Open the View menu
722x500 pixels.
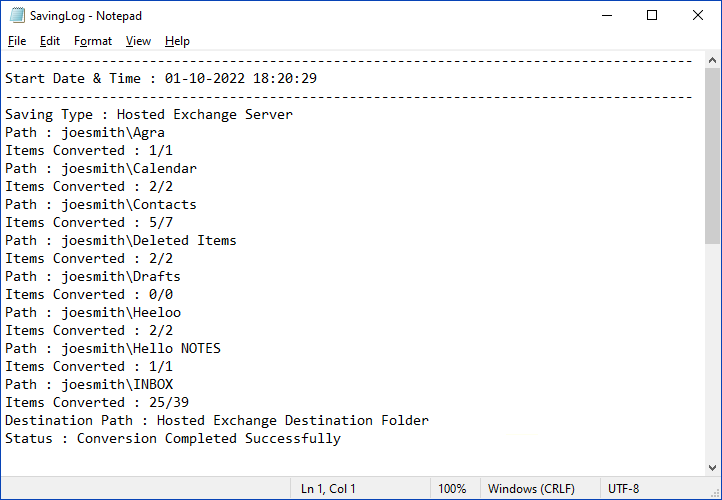(x=138, y=41)
